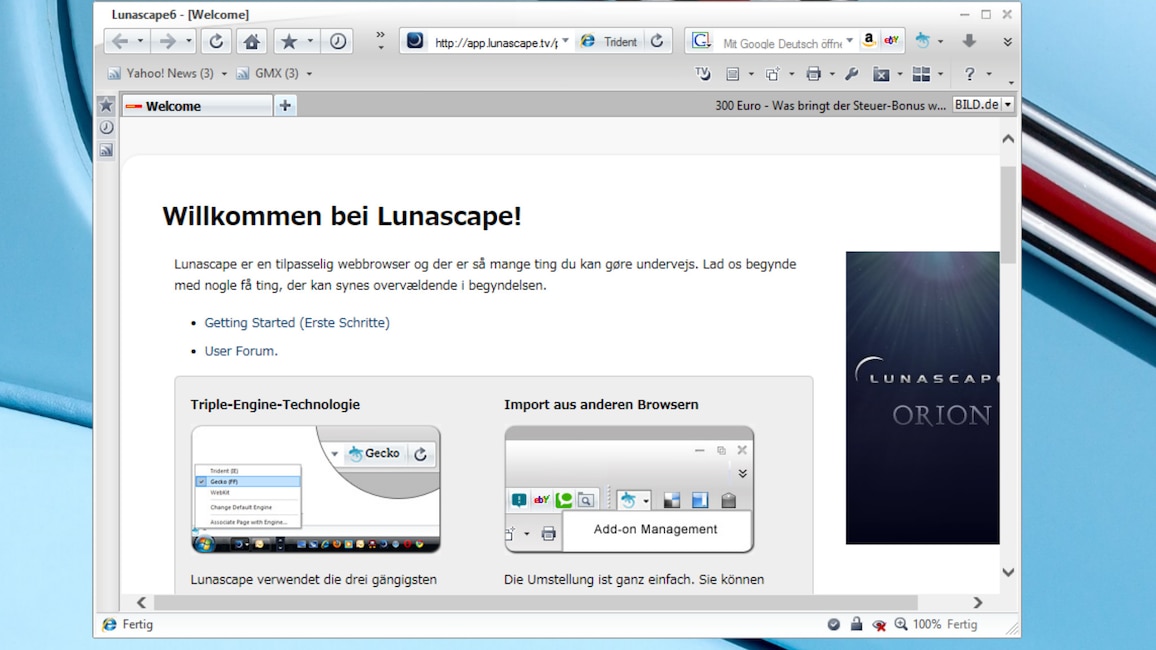Open the feeds icon in the sidebar
The image size is (1156, 650).
pos(106,150)
